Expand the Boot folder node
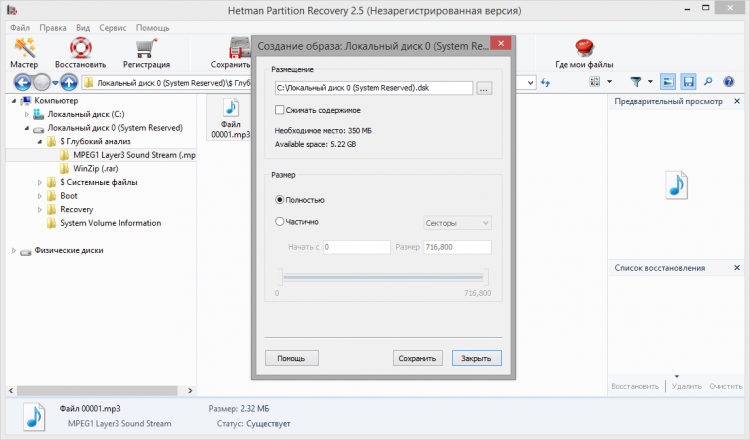The image size is (750, 440). click(40, 196)
